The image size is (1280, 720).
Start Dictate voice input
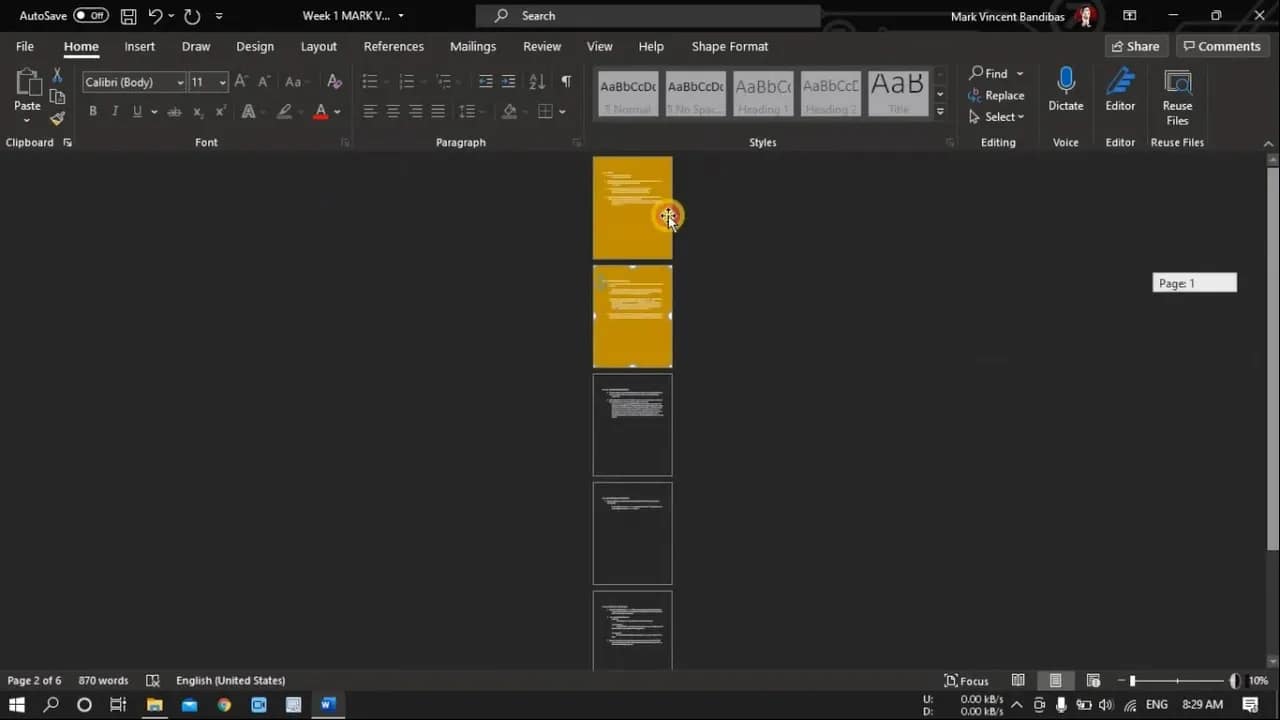coord(1065,90)
